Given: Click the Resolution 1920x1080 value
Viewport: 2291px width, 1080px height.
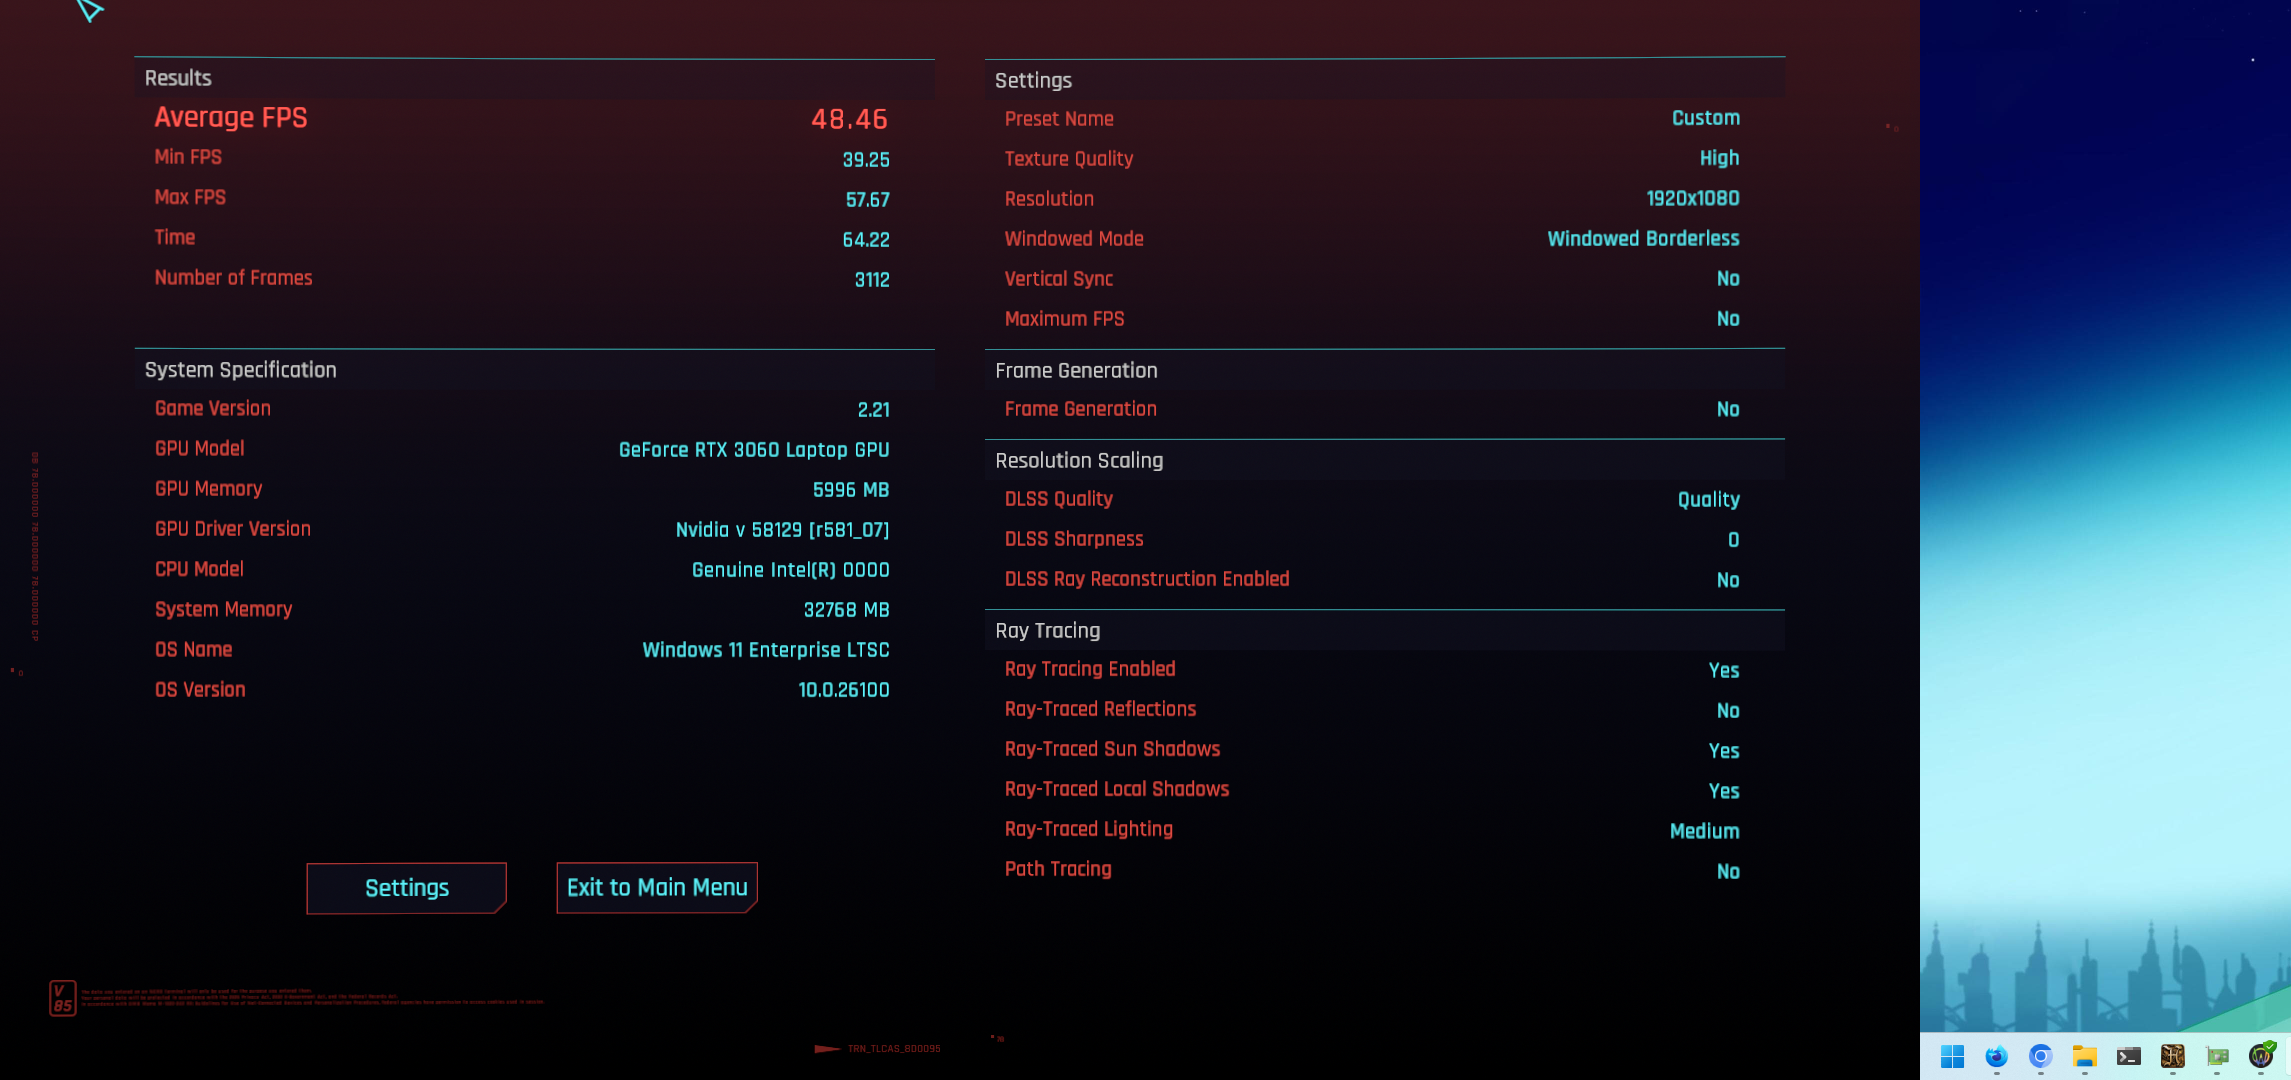Looking at the screenshot, I should [x=1692, y=198].
